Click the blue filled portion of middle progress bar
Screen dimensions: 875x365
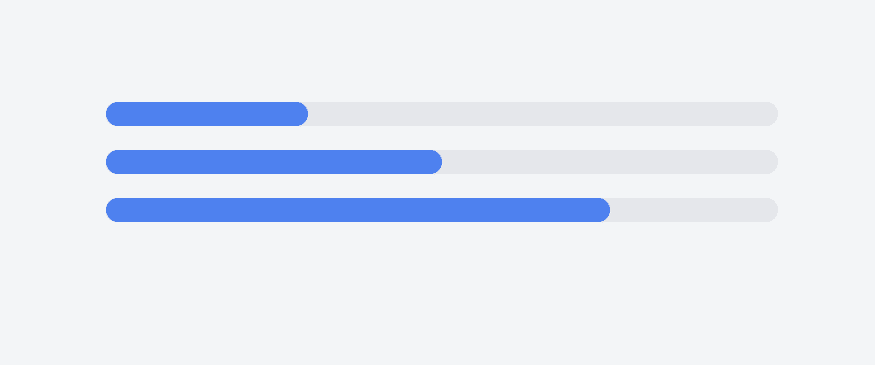(x=273, y=162)
